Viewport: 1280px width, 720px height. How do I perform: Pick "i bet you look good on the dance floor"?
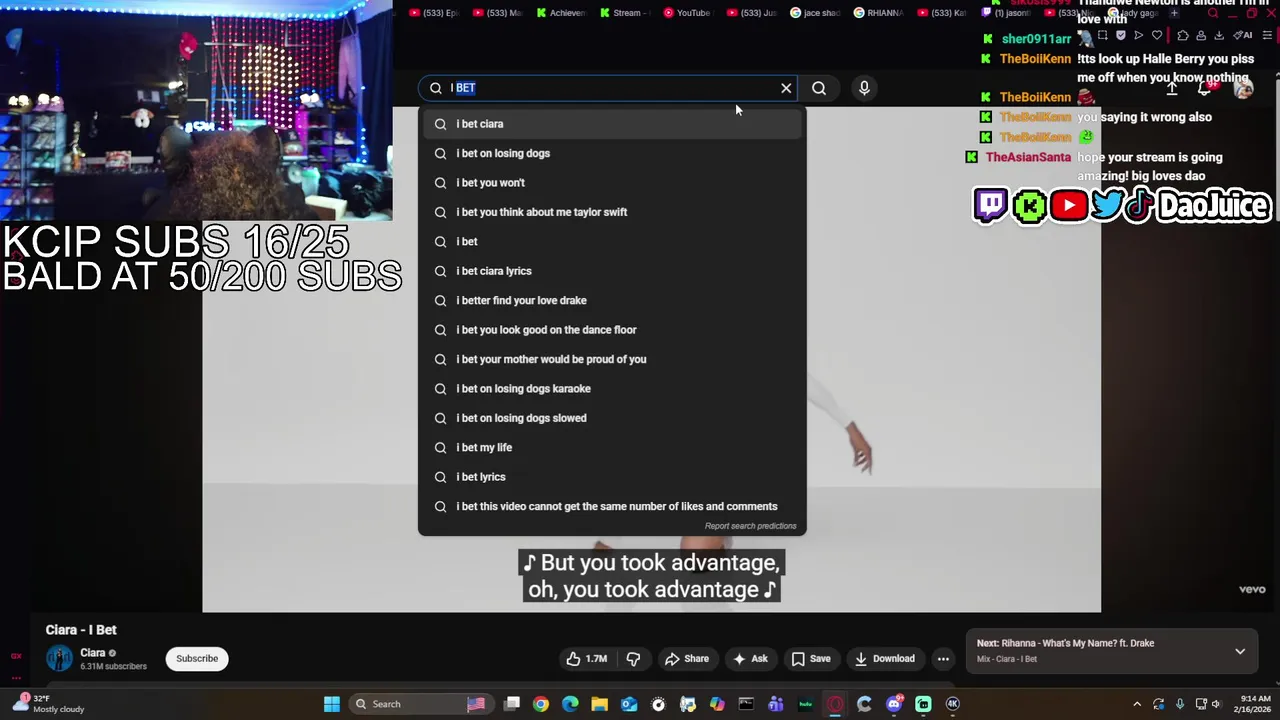611,330
